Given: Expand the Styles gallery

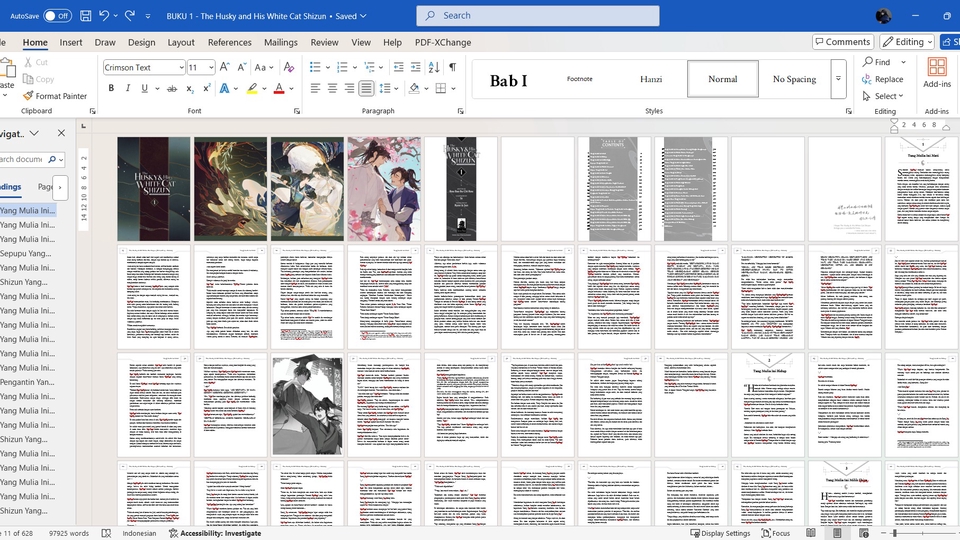Looking at the screenshot, I should click(x=838, y=79).
